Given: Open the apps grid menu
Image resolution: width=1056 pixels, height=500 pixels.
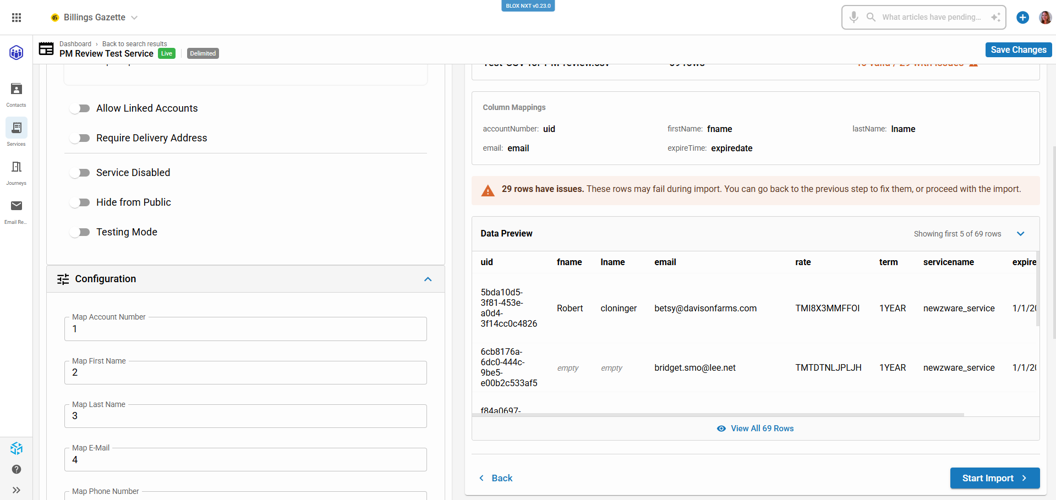Looking at the screenshot, I should click(x=17, y=17).
